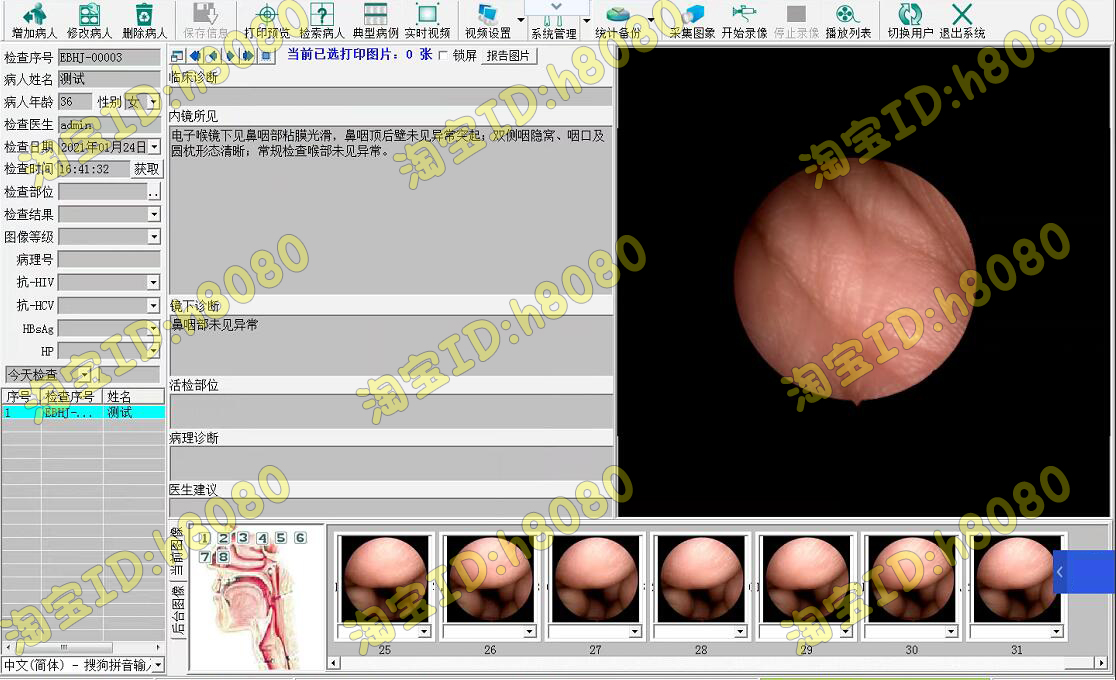Click the 统计备份 (statistics backup) icon
Viewport: 1116px width, 680px height.
[x=617, y=20]
